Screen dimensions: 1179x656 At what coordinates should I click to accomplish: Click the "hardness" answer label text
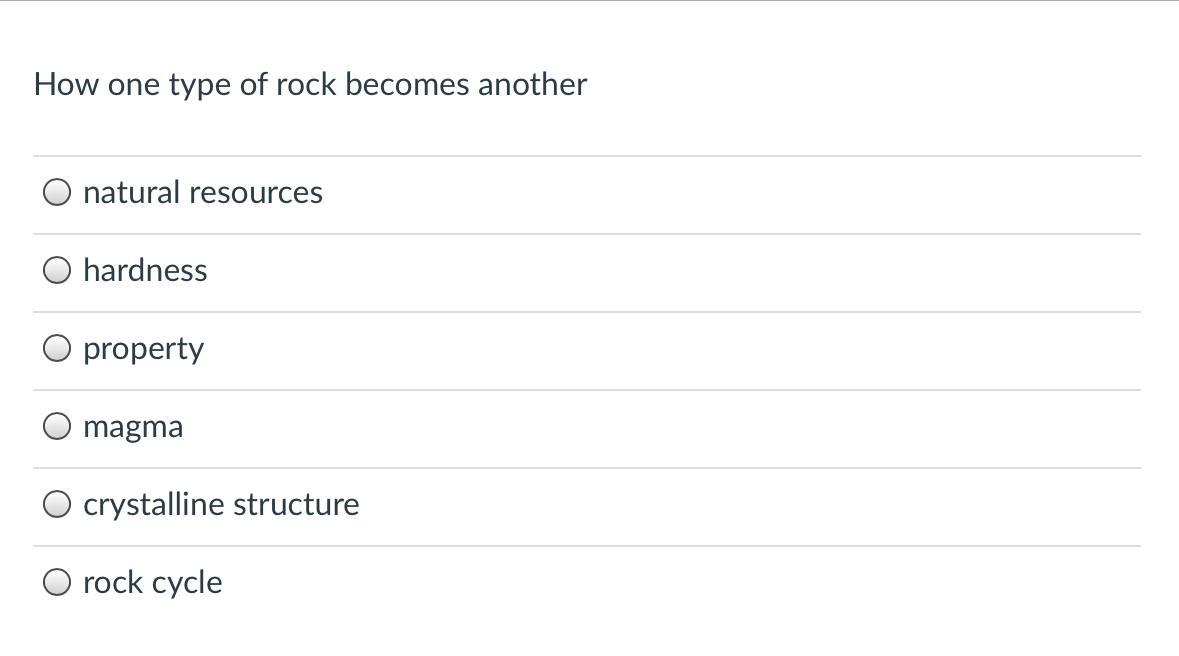coord(145,270)
